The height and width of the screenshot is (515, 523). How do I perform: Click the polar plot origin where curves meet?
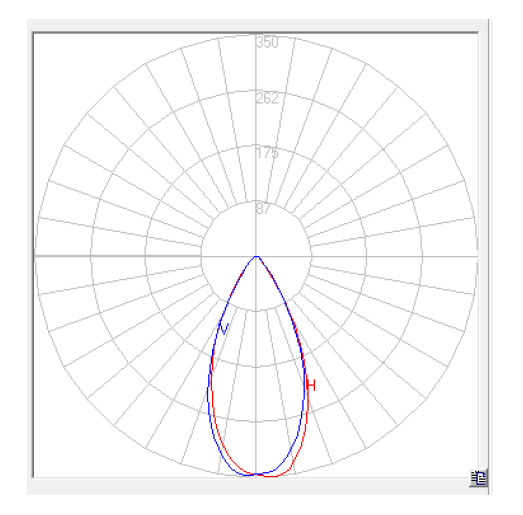pyautogui.click(x=256, y=256)
